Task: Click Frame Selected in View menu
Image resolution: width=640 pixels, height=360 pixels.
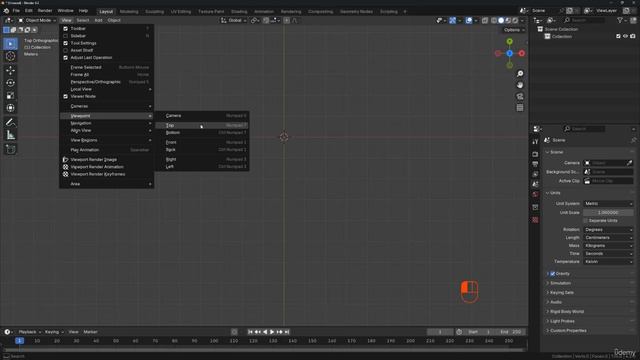Action: pyautogui.click(x=107, y=67)
